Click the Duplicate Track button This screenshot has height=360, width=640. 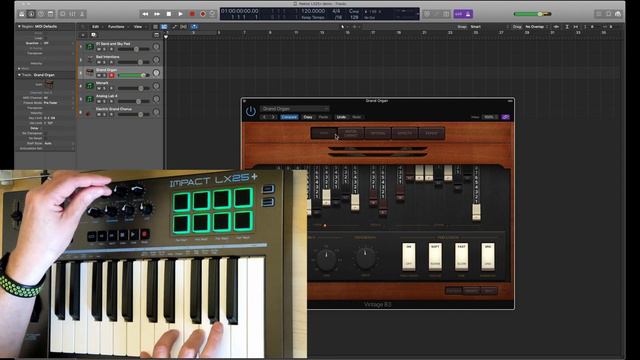pyautogui.click(x=93, y=35)
